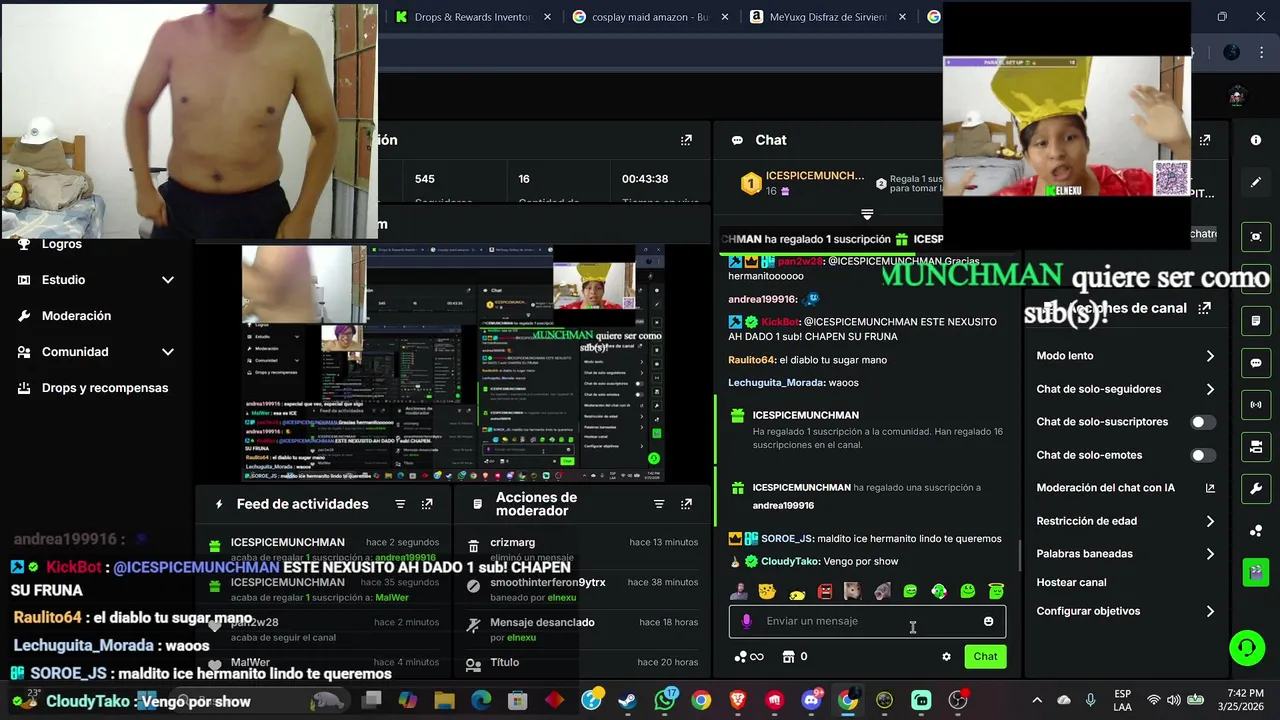Image resolution: width=1280 pixels, height=720 pixels.
Task: Click the stream preview thumbnail
Action: [452, 364]
